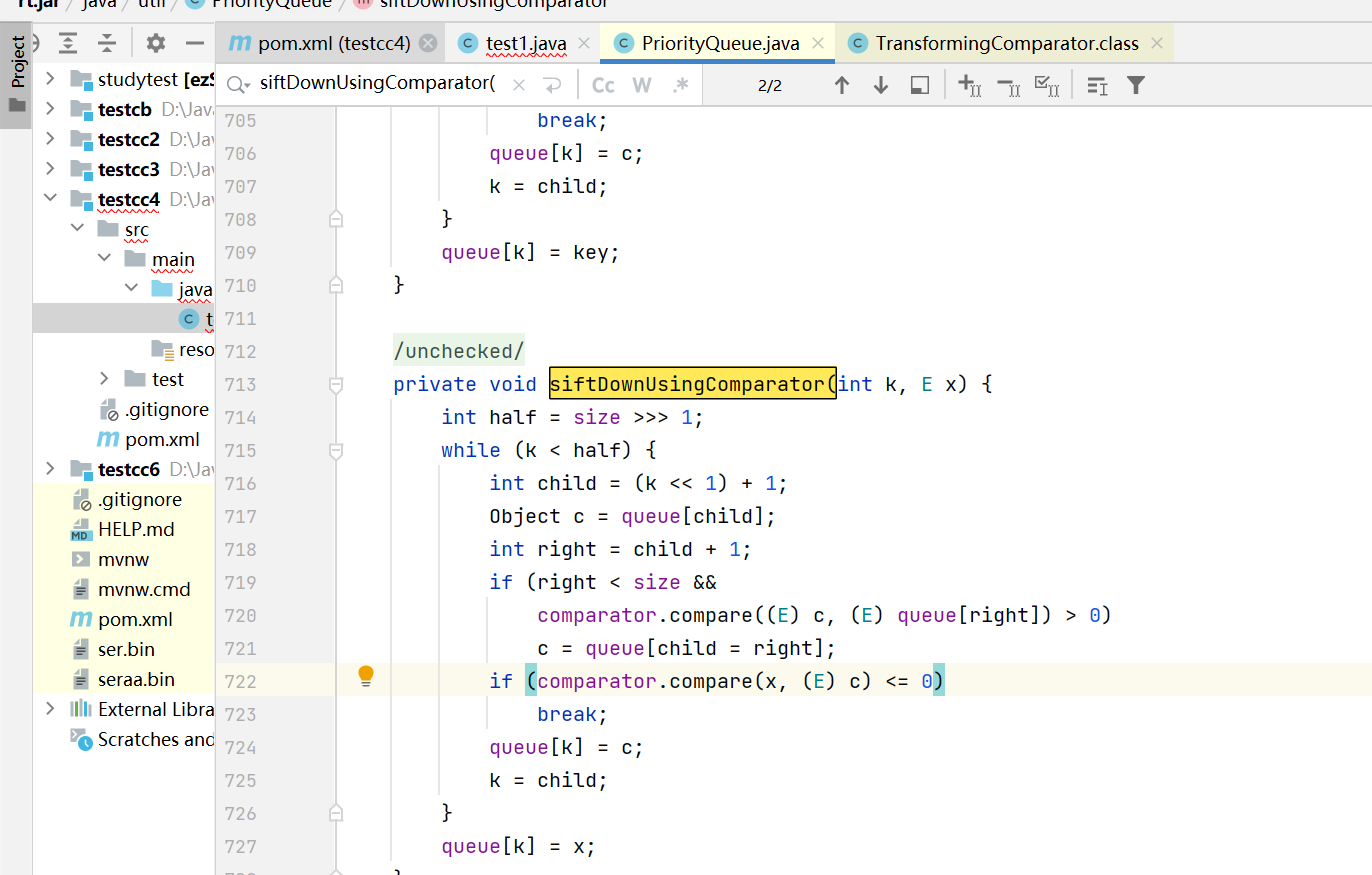Close the PriorityQueue.java tab
The height and width of the screenshot is (875, 1372).
818,43
